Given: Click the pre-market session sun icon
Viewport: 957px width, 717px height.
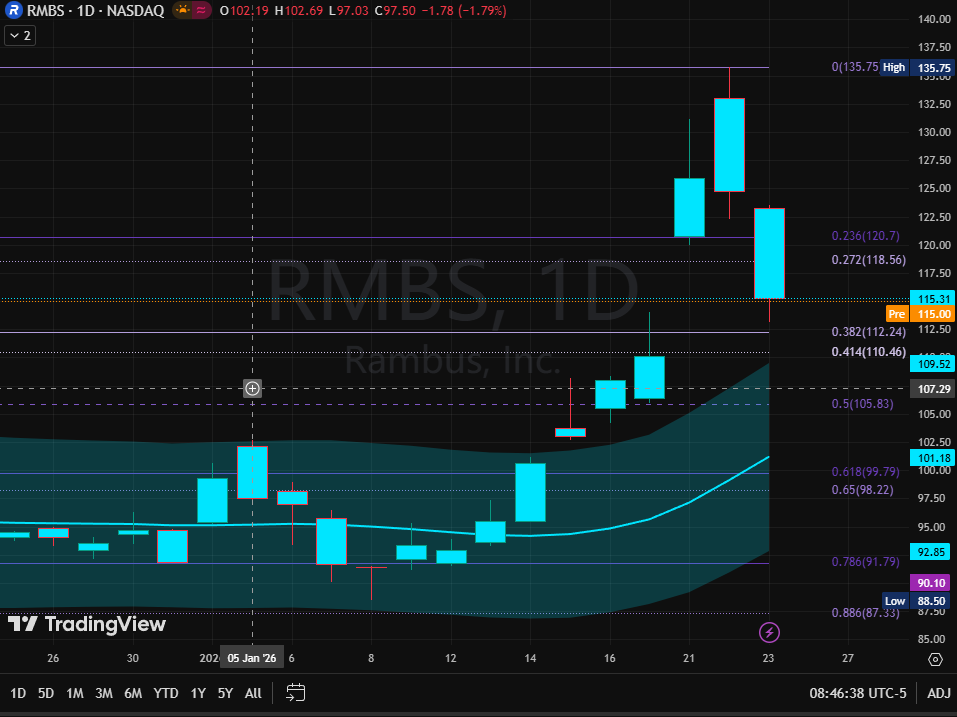Looking at the screenshot, I should point(182,10).
